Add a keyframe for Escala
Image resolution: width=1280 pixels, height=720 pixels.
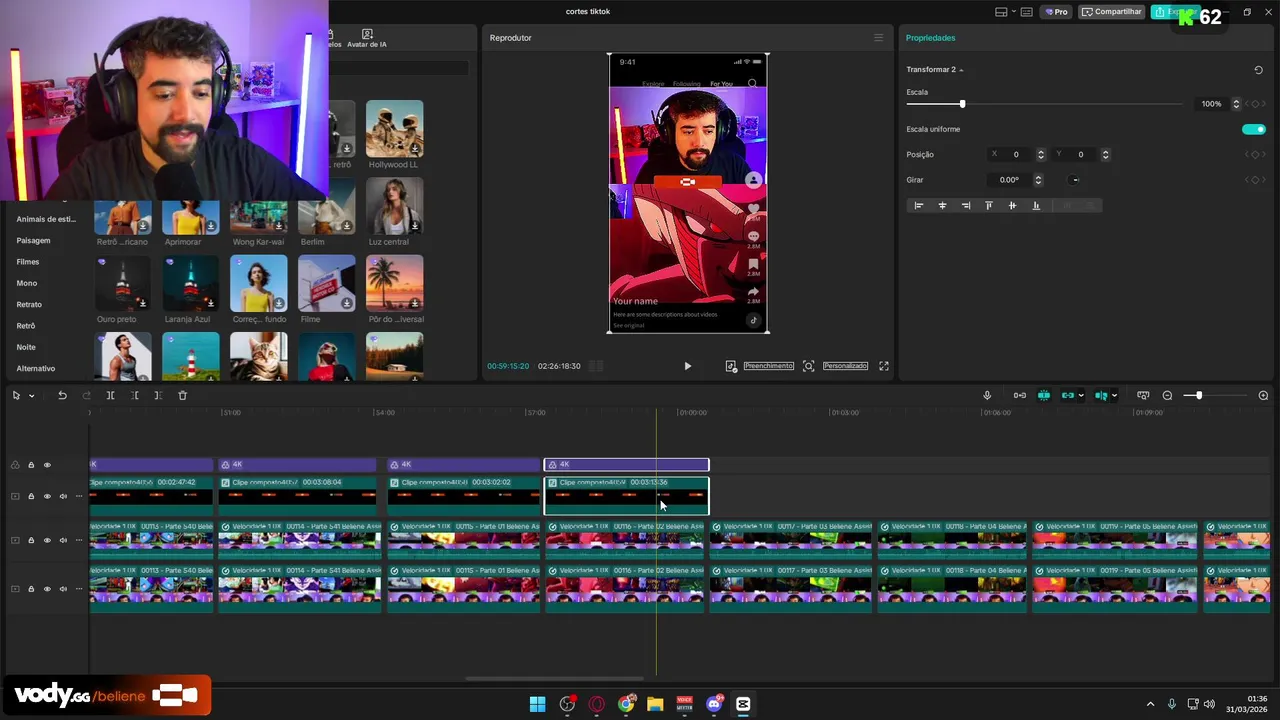pyautogui.click(x=1255, y=104)
